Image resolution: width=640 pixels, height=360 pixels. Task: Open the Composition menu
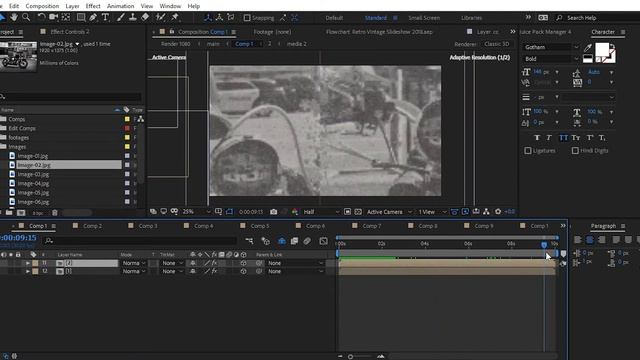click(42, 6)
